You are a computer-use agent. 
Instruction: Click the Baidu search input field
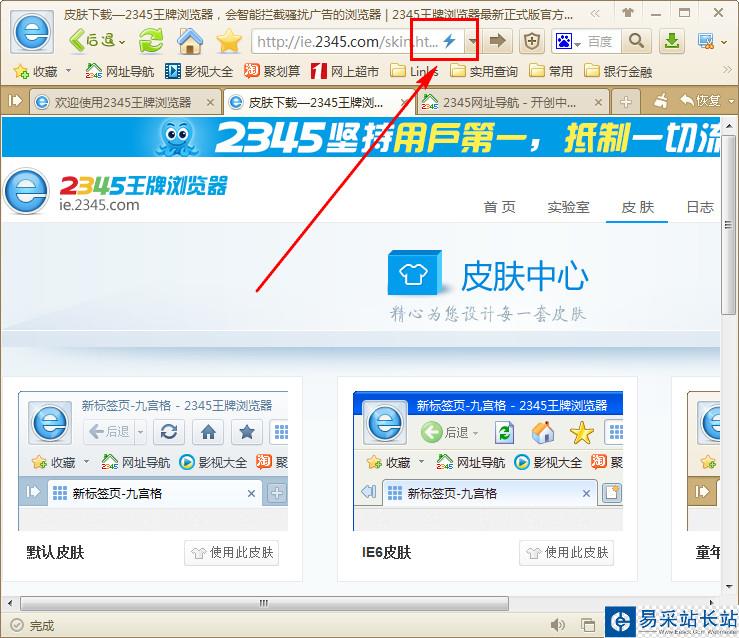(x=602, y=41)
